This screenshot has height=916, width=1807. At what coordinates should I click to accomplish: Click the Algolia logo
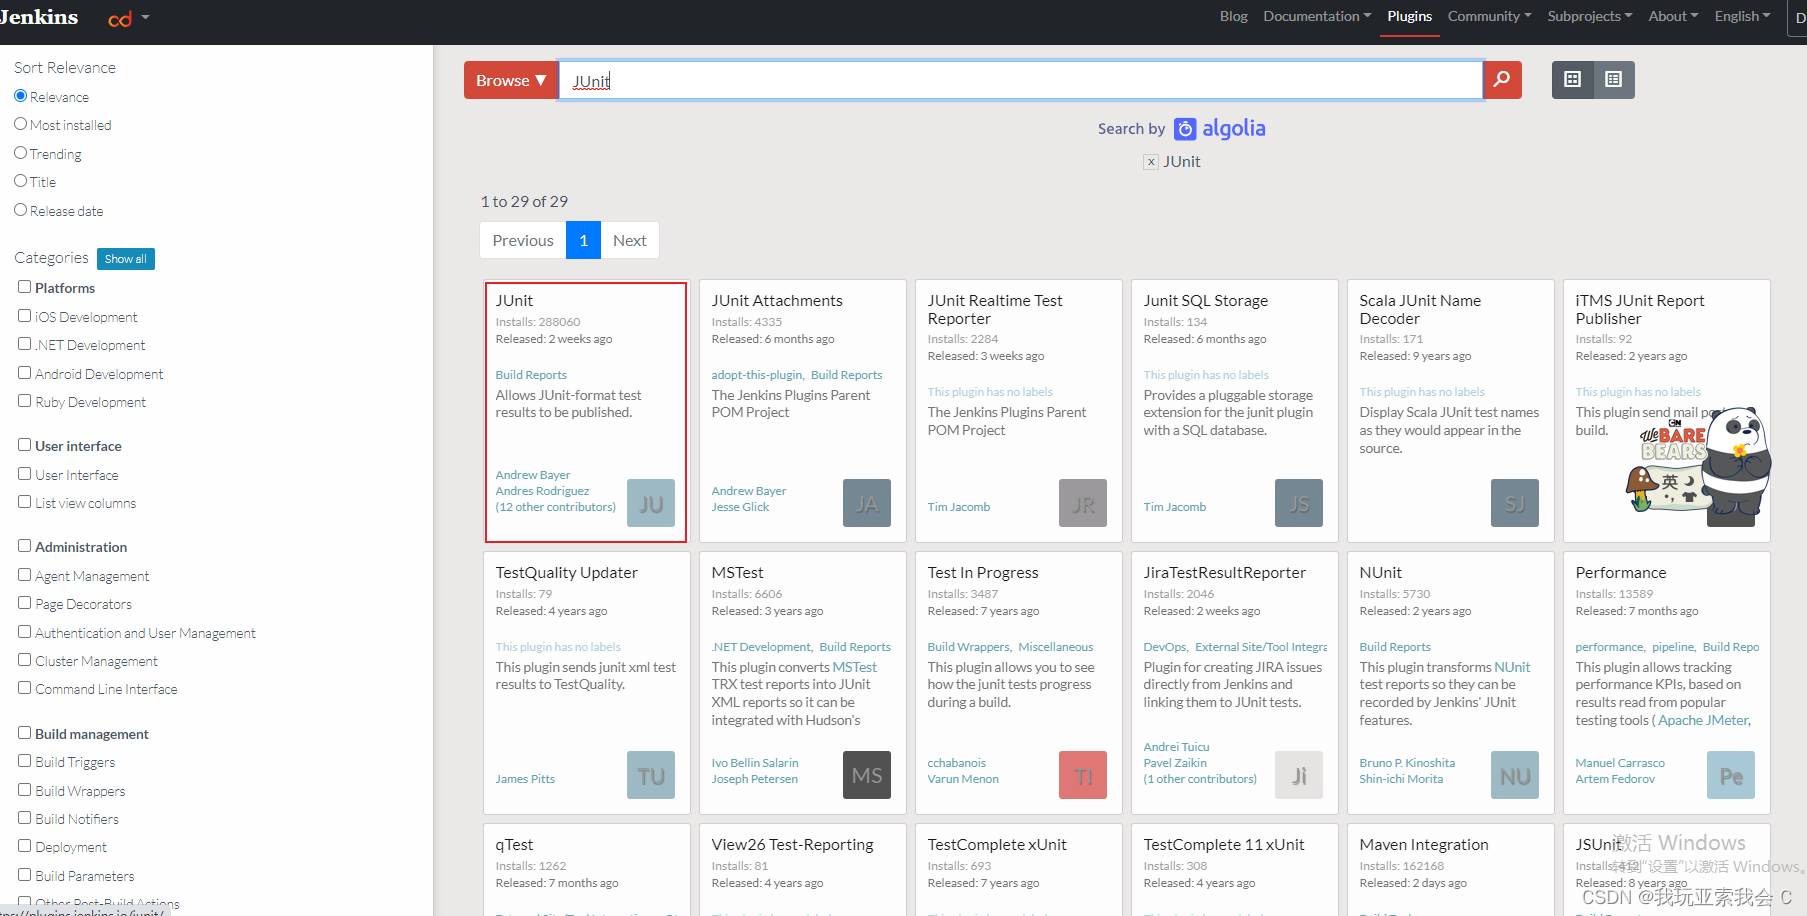[x=1220, y=128]
